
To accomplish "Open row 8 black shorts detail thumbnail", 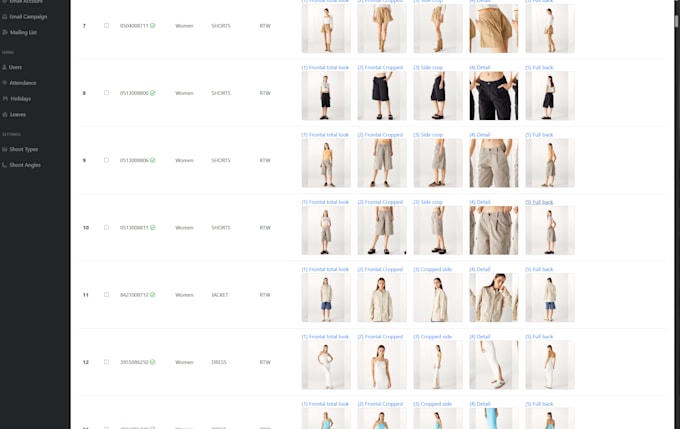I will pos(494,96).
